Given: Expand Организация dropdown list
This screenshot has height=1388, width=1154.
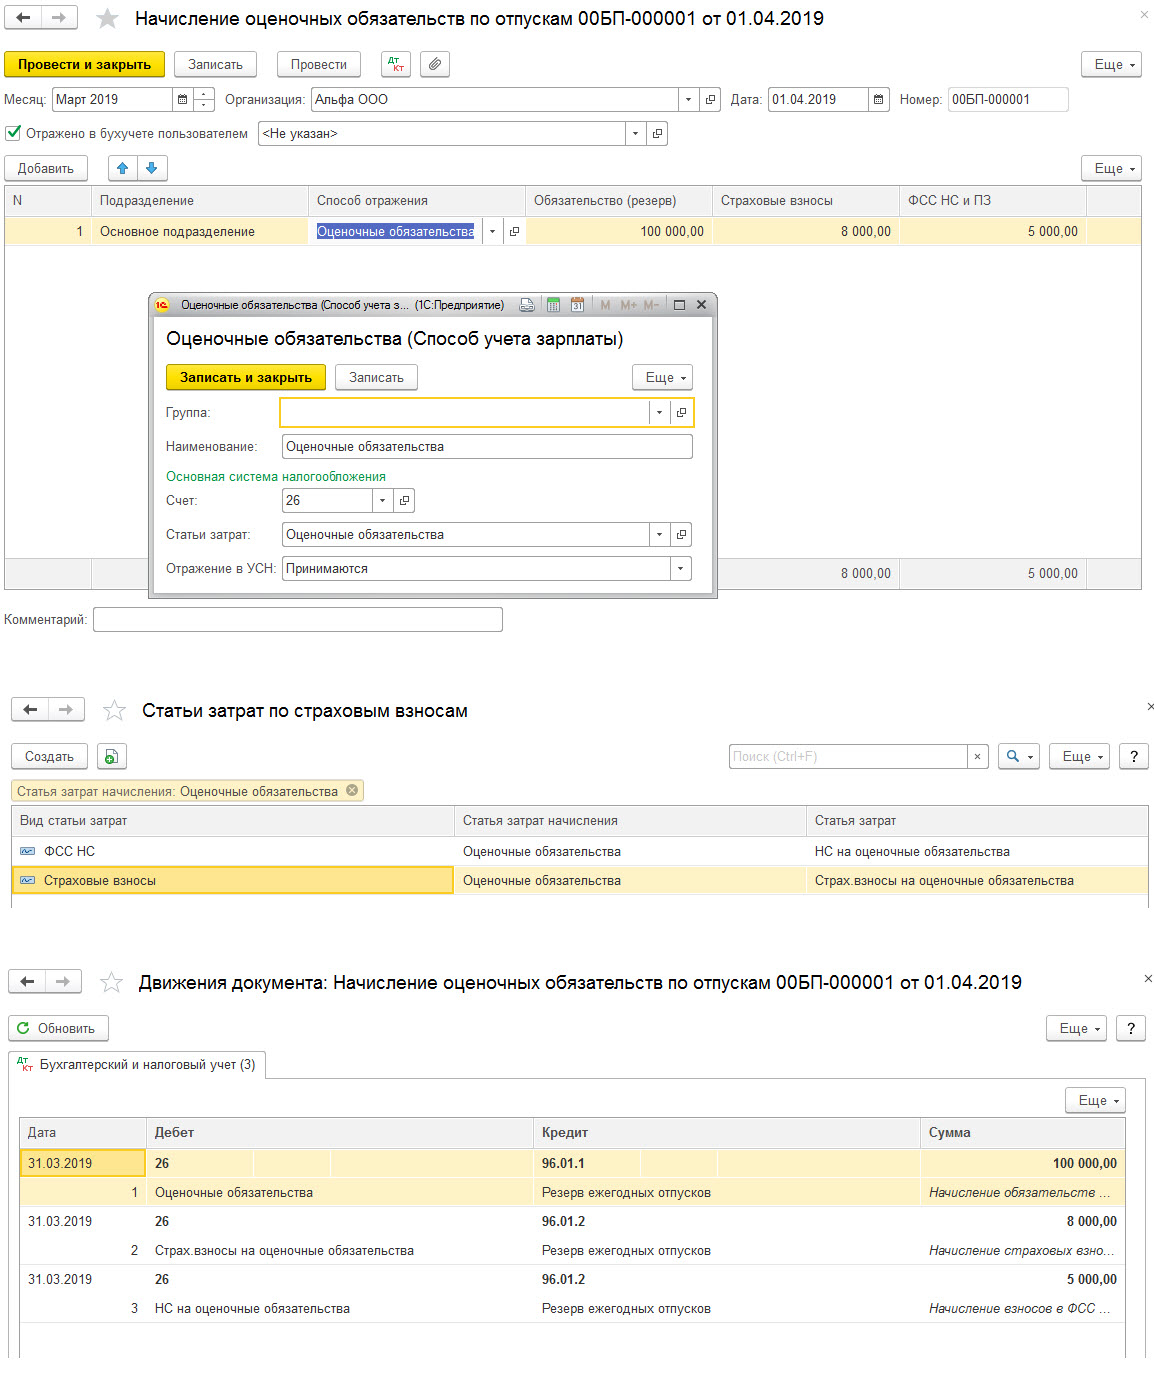Looking at the screenshot, I should tap(688, 99).
